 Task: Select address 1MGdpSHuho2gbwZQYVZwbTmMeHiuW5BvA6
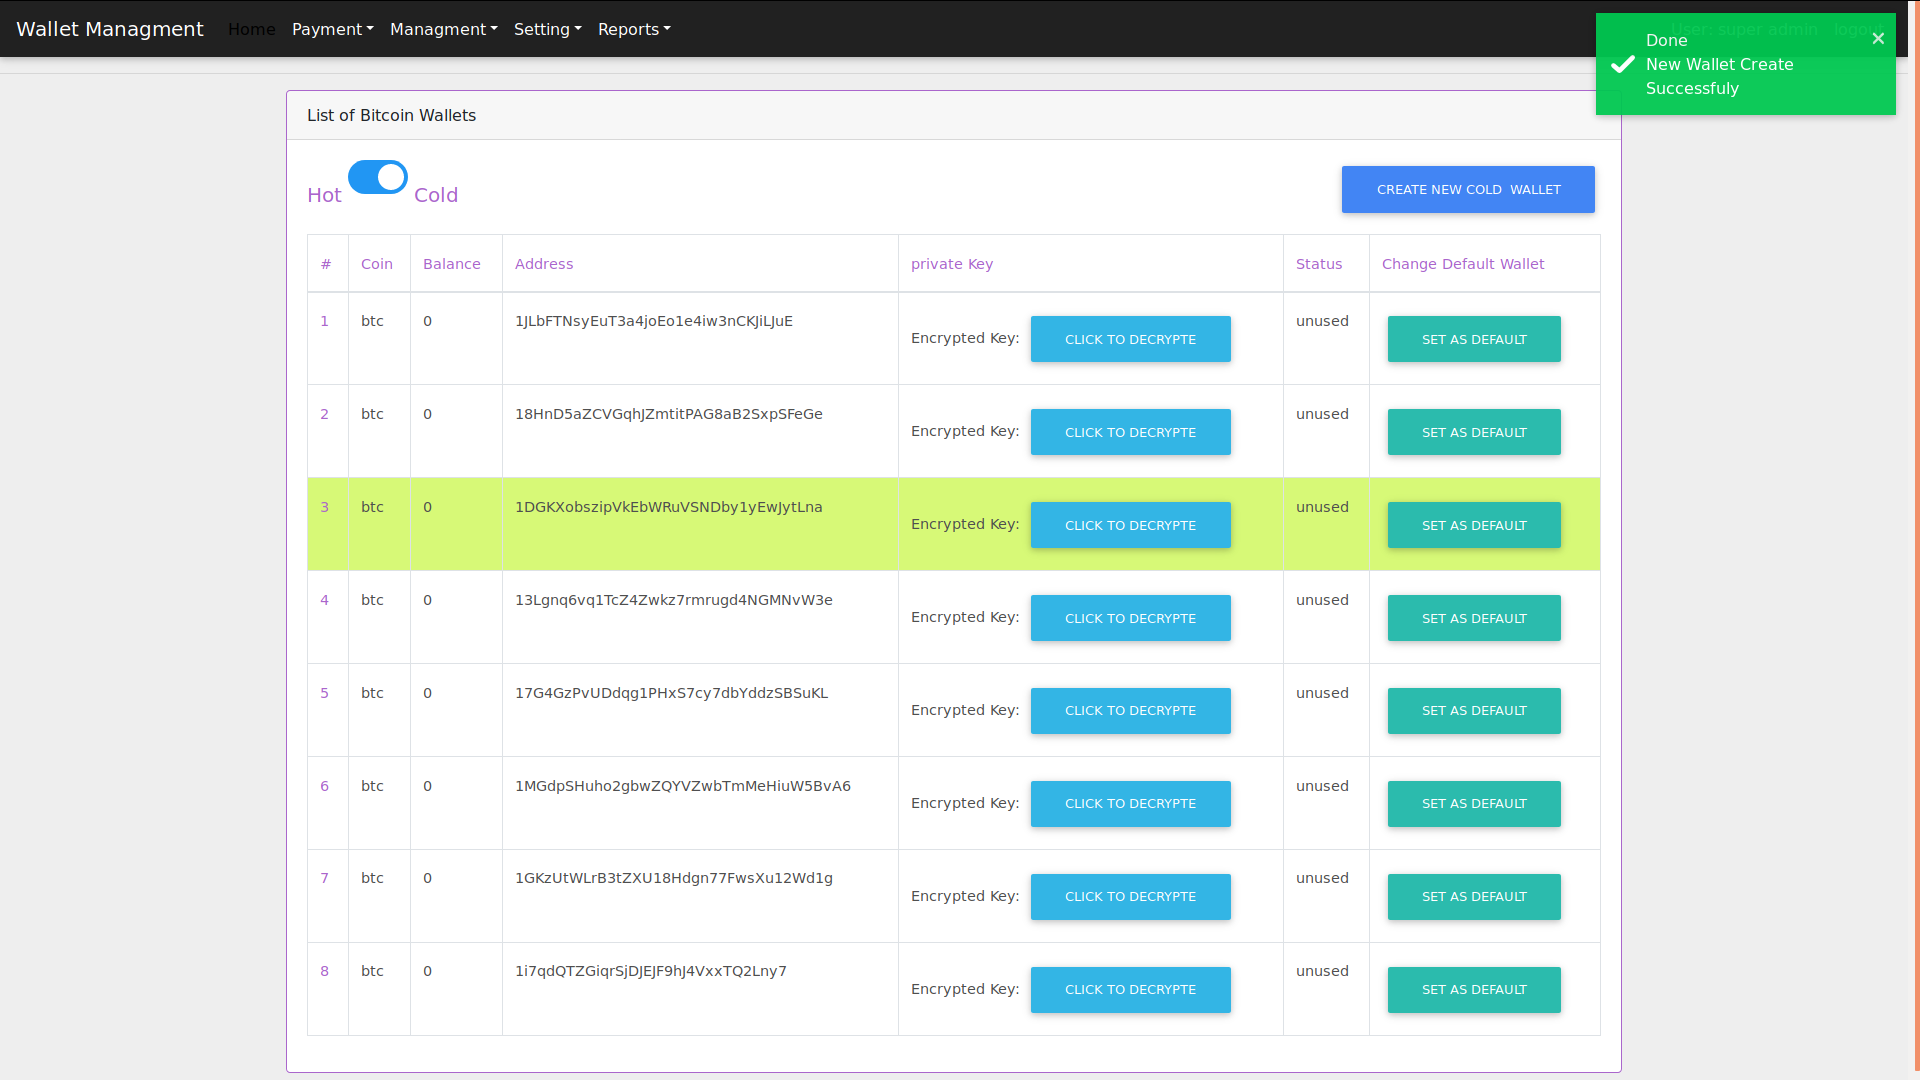(x=683, y=786)
